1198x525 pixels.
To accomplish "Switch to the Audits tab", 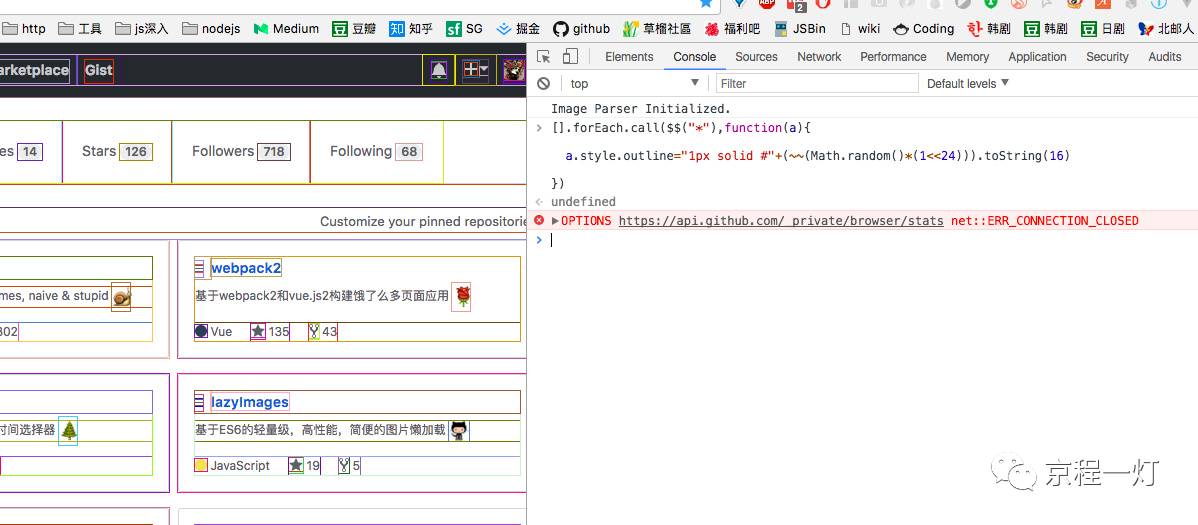I will point(1164,57).
